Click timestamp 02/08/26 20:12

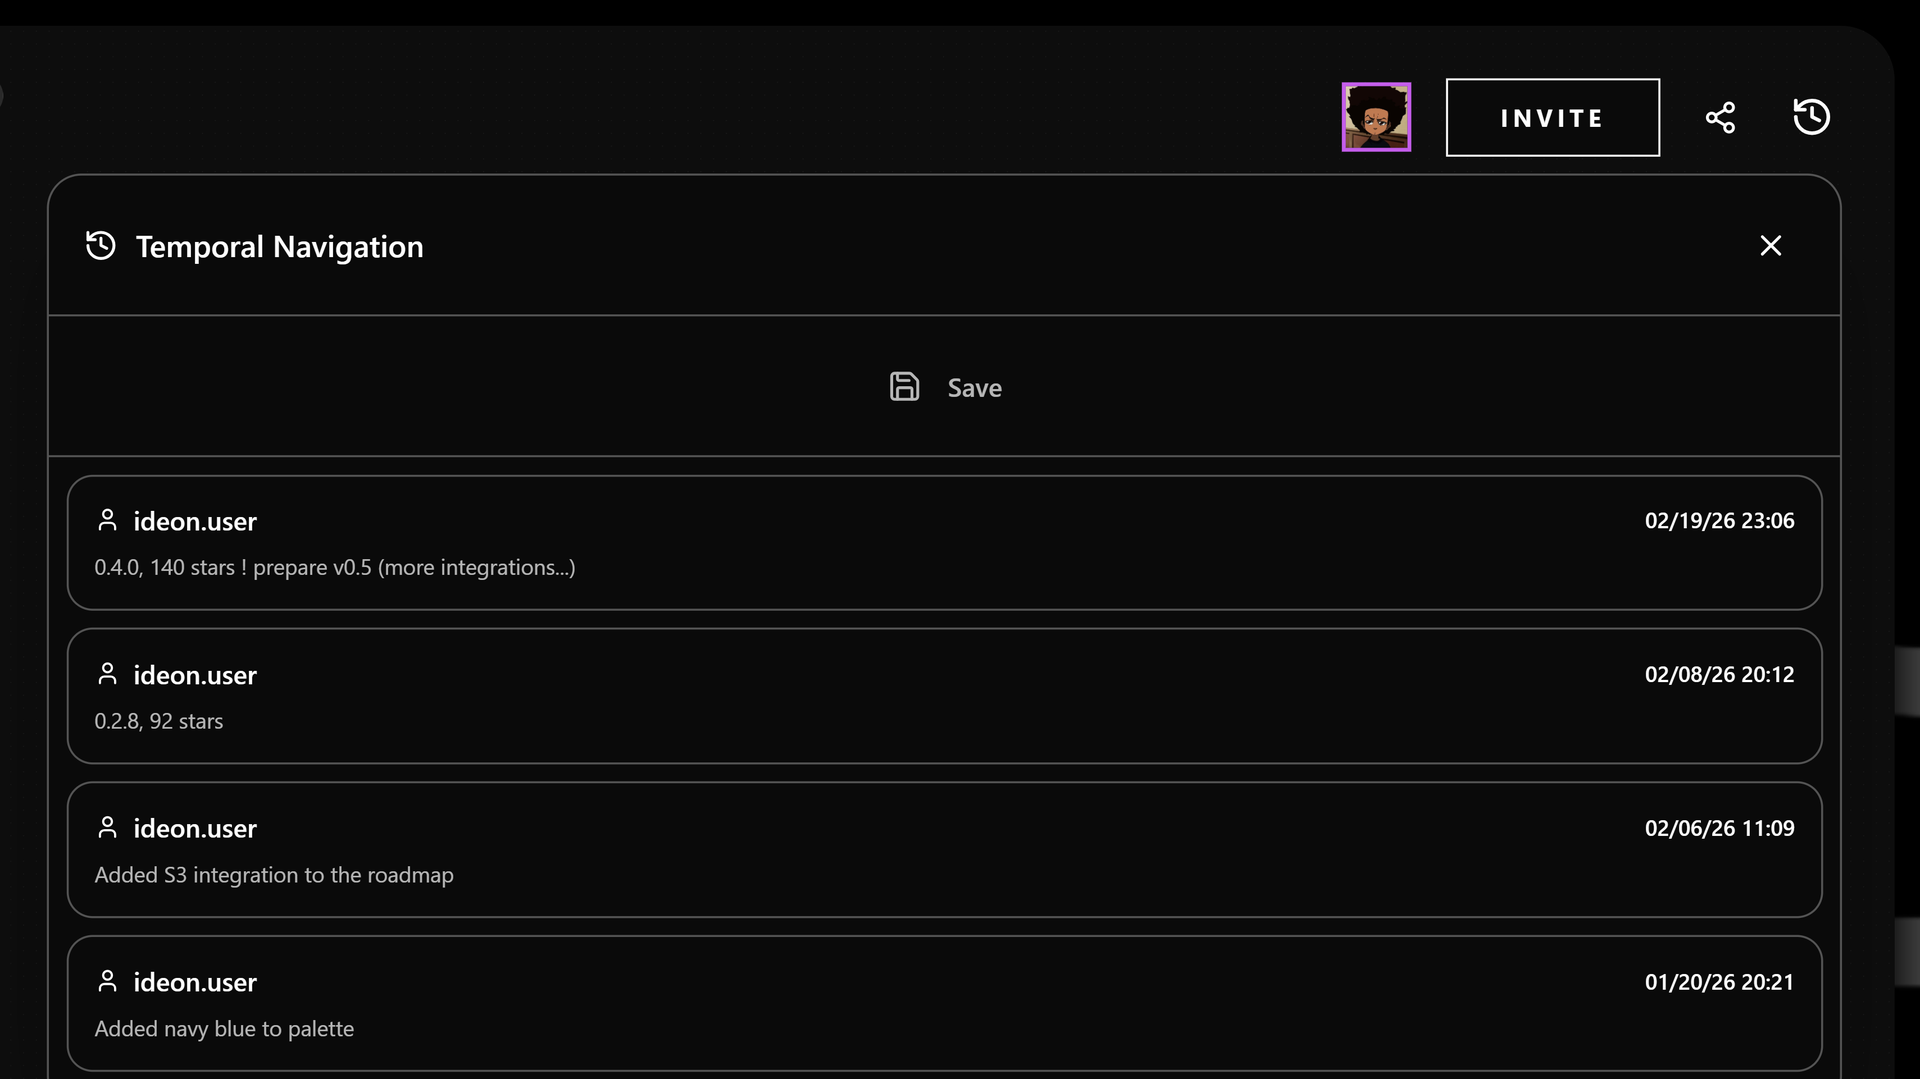point(1719,675)
